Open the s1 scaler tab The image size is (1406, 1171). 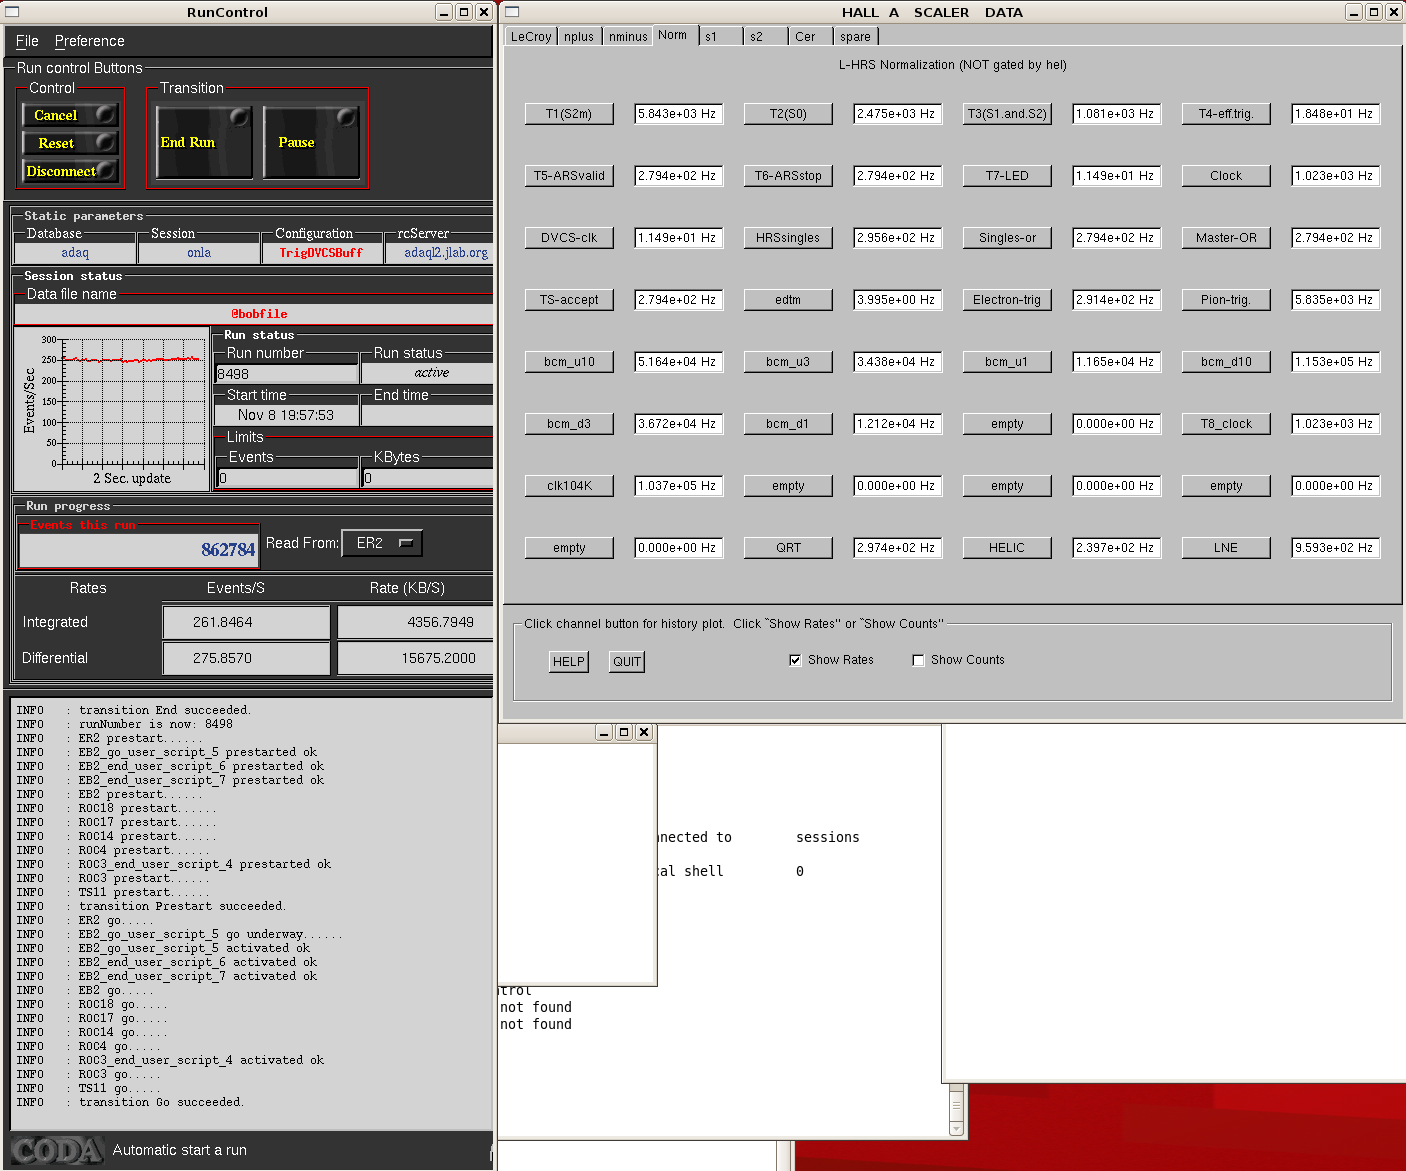click(x=720, y=36)
